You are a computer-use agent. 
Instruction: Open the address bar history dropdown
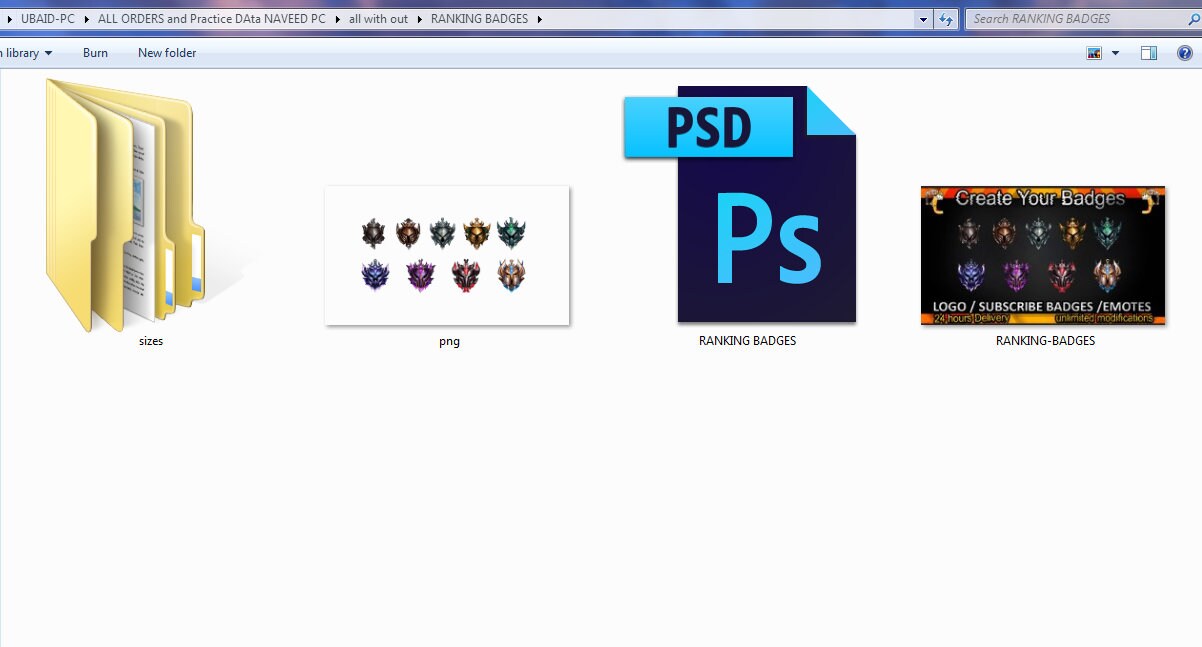923,19
